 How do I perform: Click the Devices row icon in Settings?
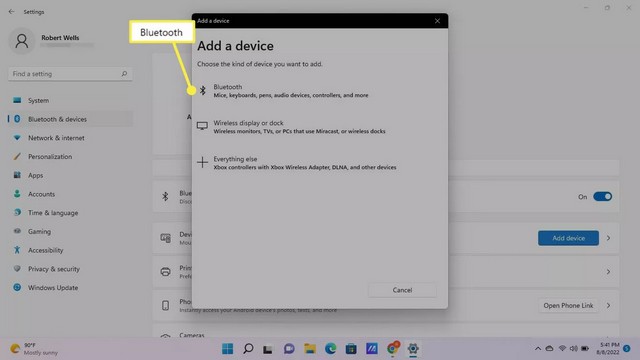[x=165, y=238]
